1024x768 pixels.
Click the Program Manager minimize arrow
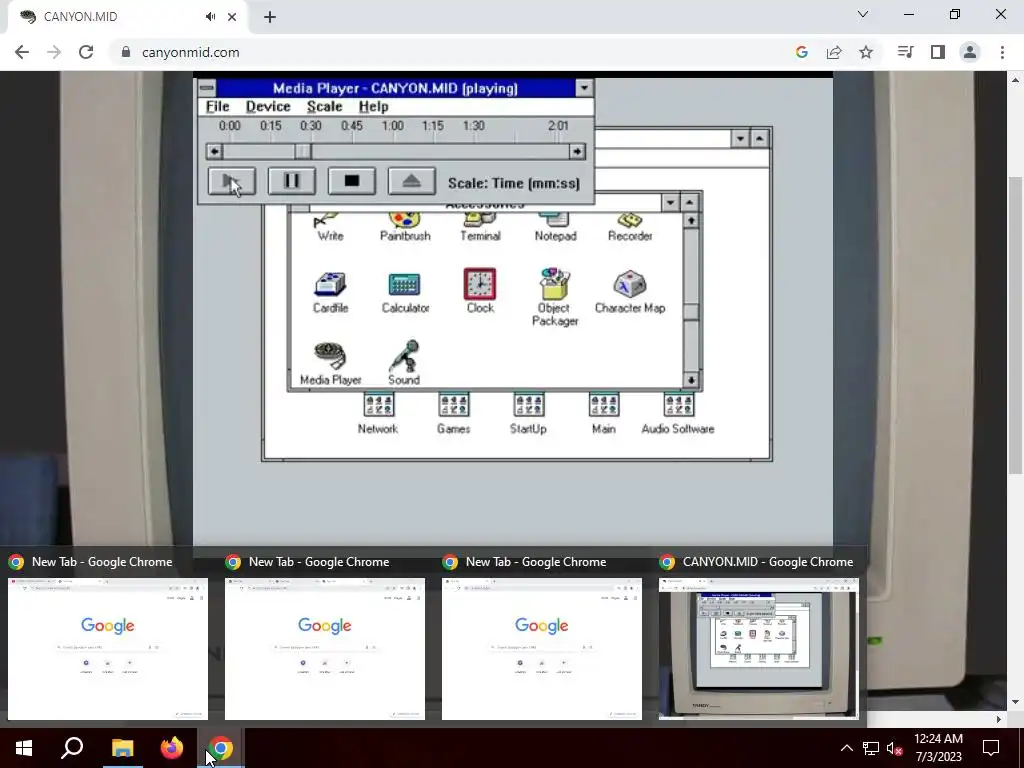pyautogui.click(x=739, y=138)
